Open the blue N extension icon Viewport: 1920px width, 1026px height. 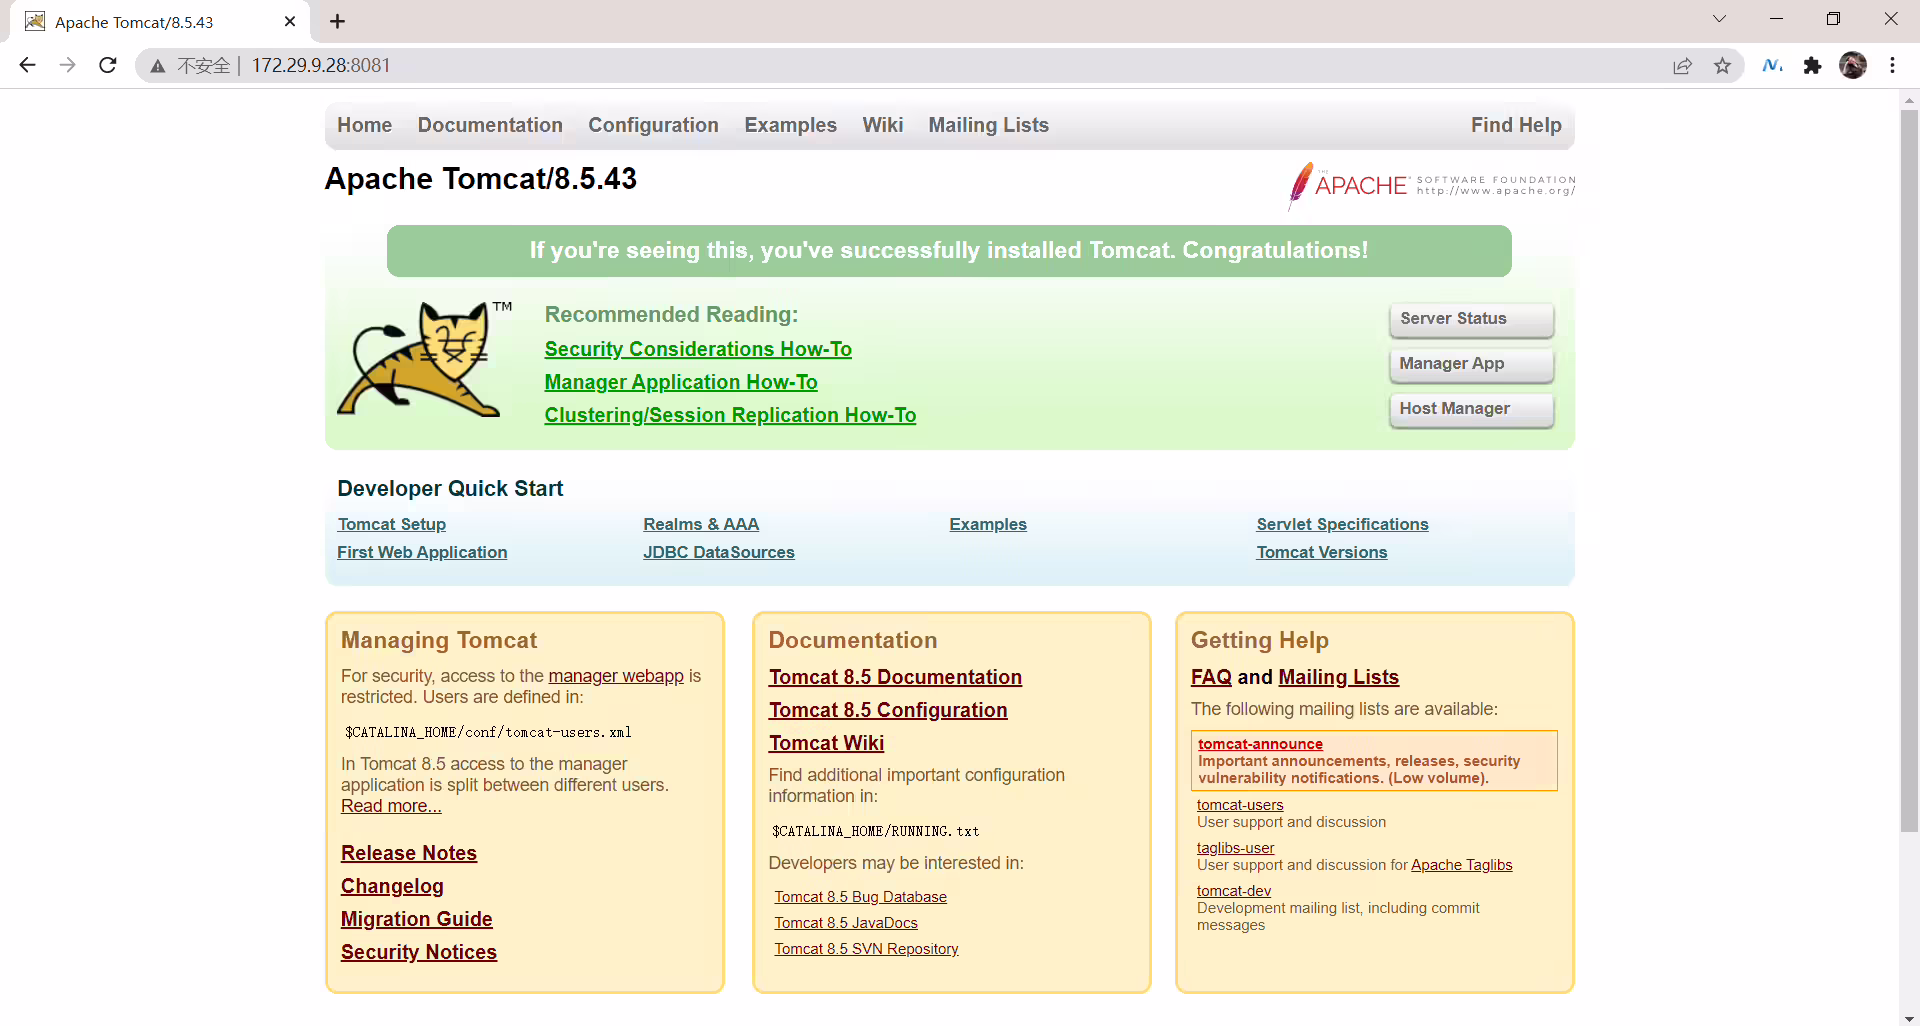[1772, 66]
